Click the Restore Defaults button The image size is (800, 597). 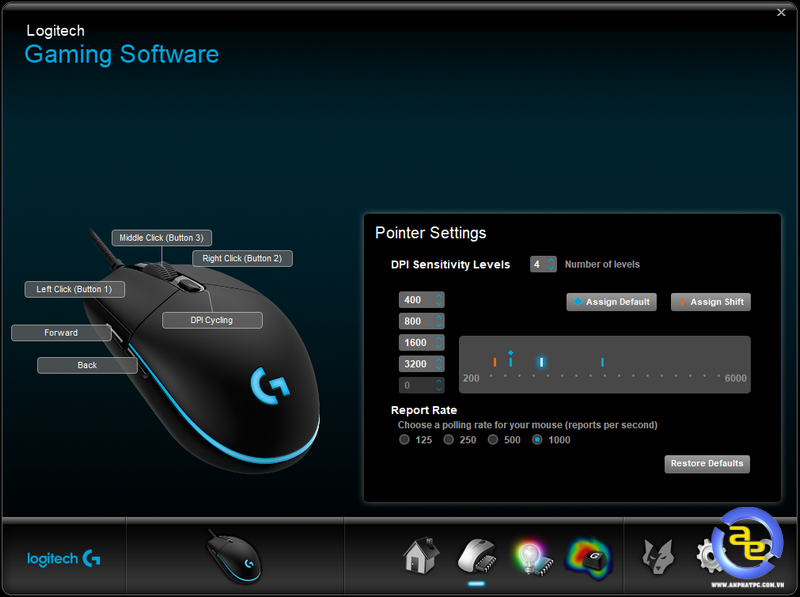pos(707,464)
